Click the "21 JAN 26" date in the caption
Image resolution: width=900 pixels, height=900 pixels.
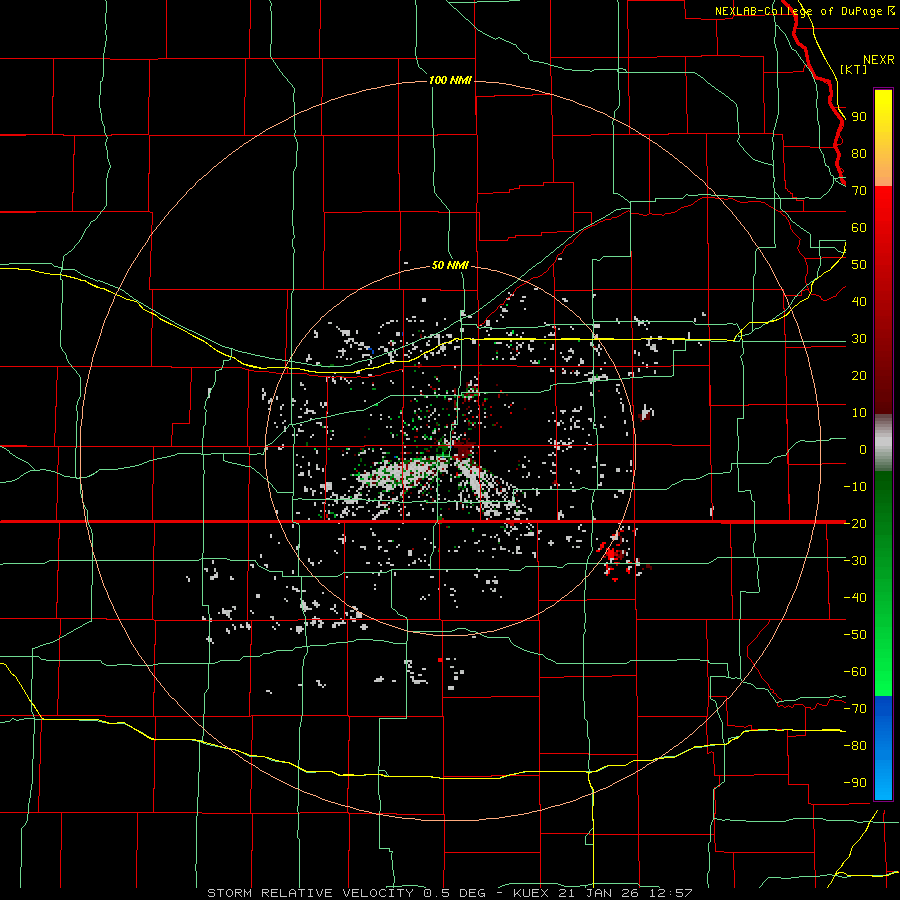click(599, 893)
